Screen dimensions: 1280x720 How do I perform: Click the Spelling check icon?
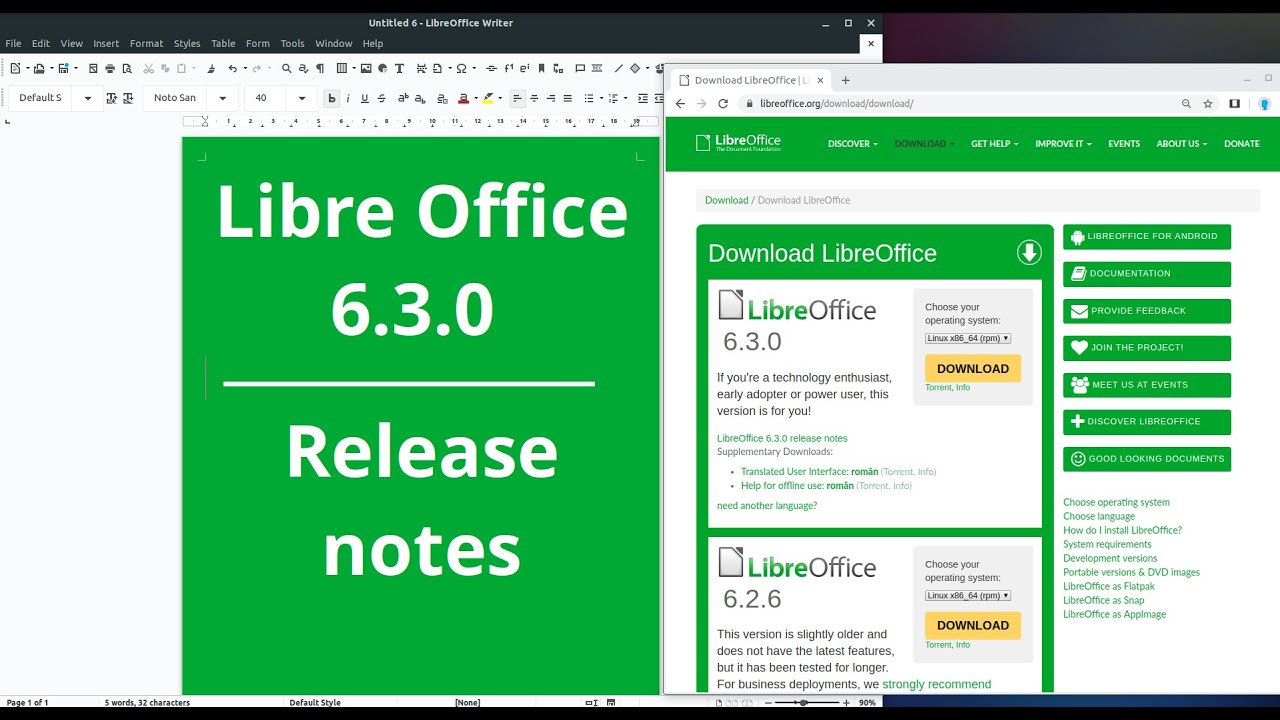coord(303,69)
